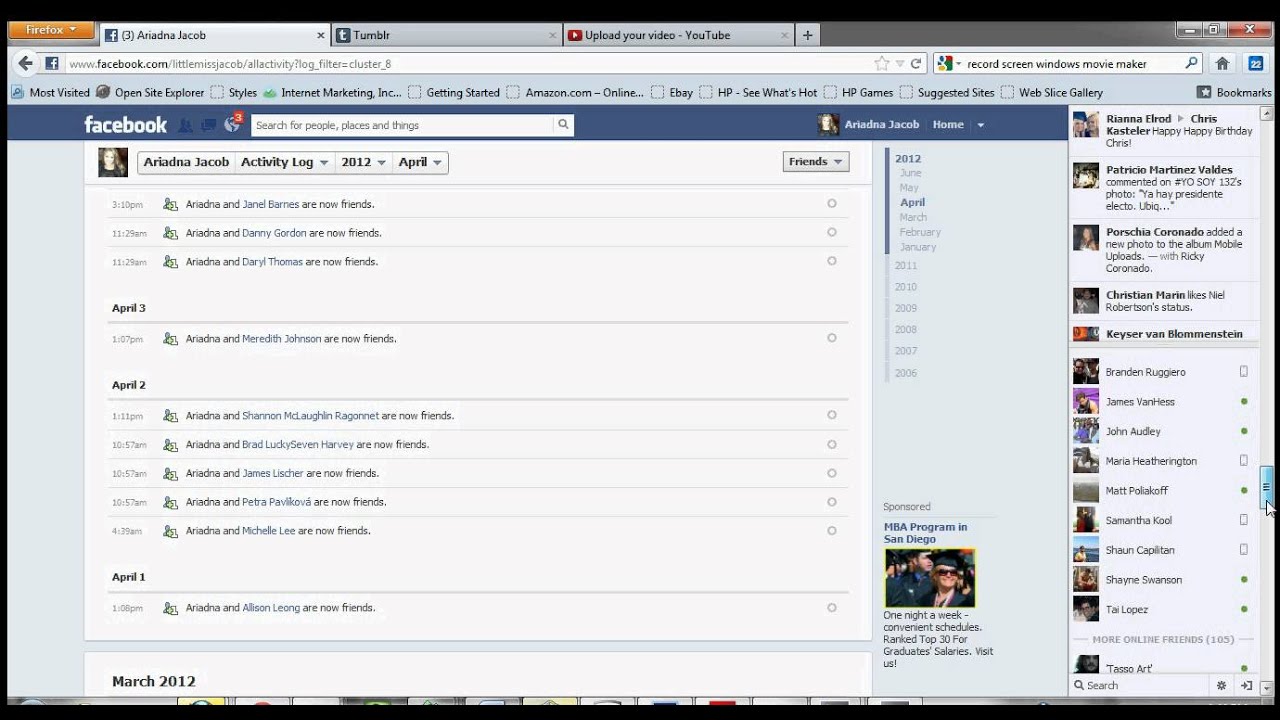
Task: Click the Facebook search magnifier button
Action: pos(563,125)
